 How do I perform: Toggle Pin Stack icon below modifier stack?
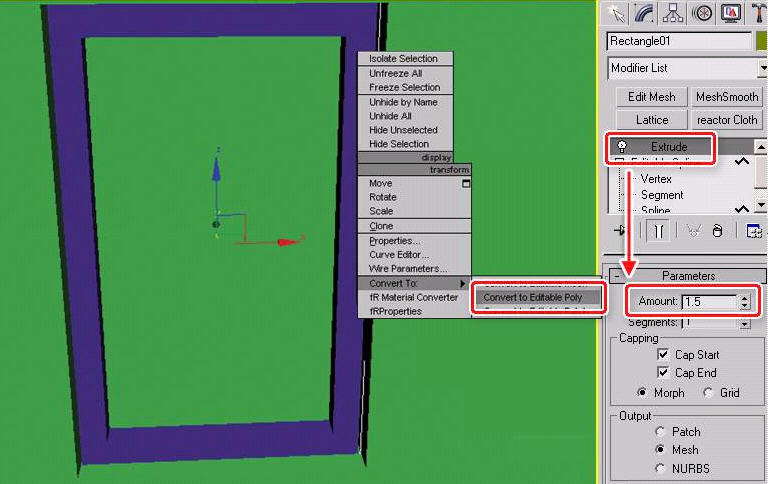(619, 230)
